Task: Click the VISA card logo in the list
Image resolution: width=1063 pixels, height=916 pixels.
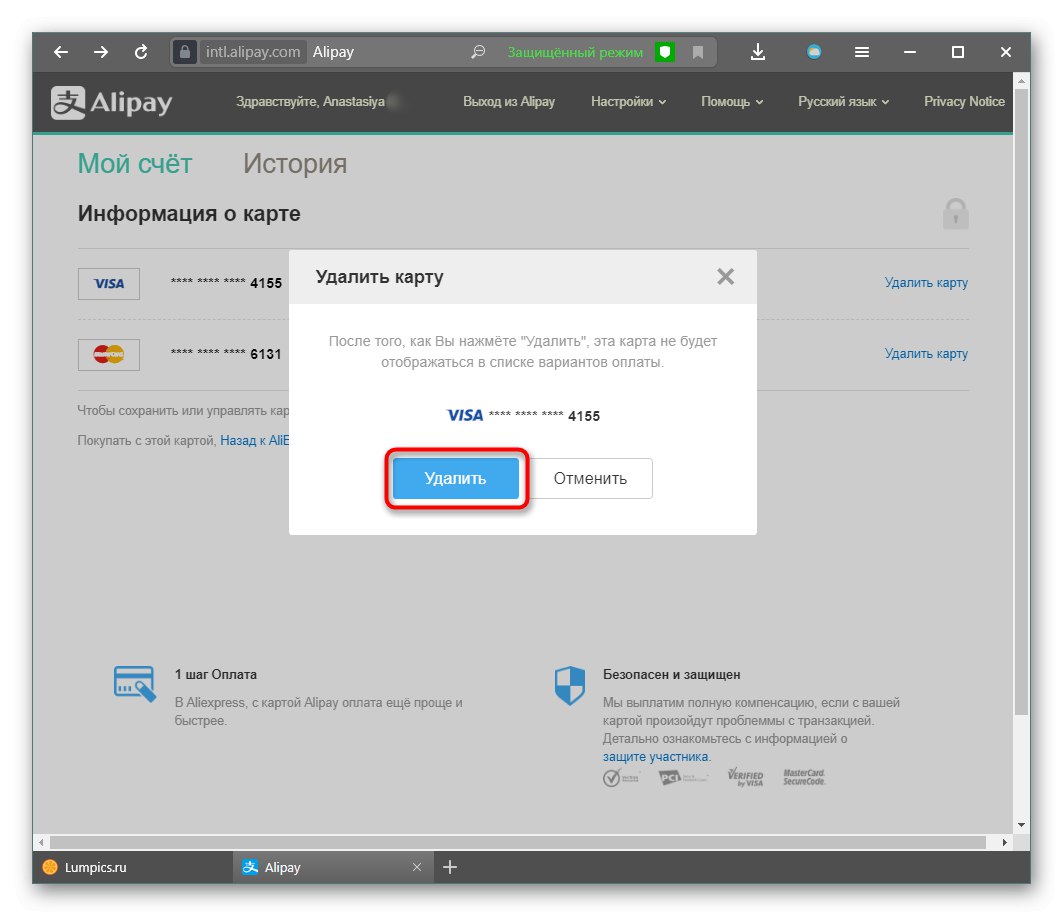Action: pos(108,283)
